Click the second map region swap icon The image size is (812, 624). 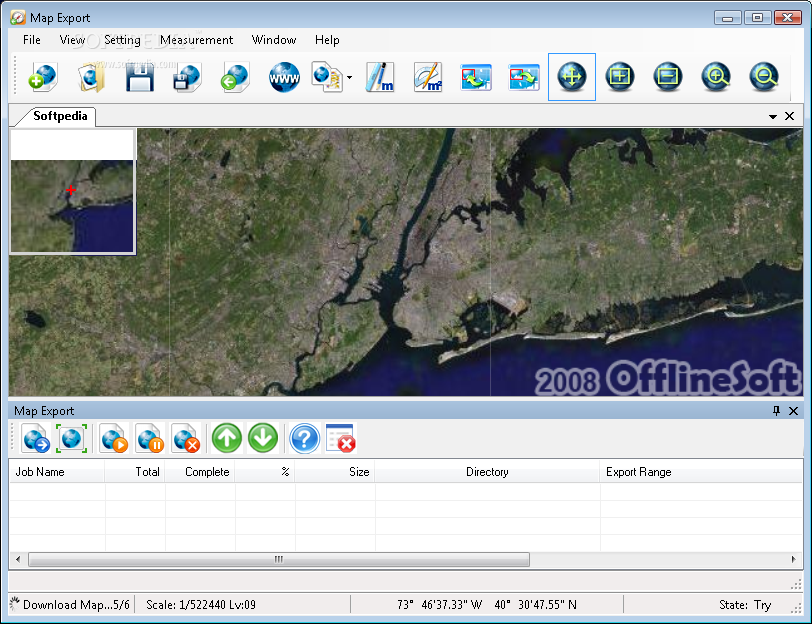(524, 77)
